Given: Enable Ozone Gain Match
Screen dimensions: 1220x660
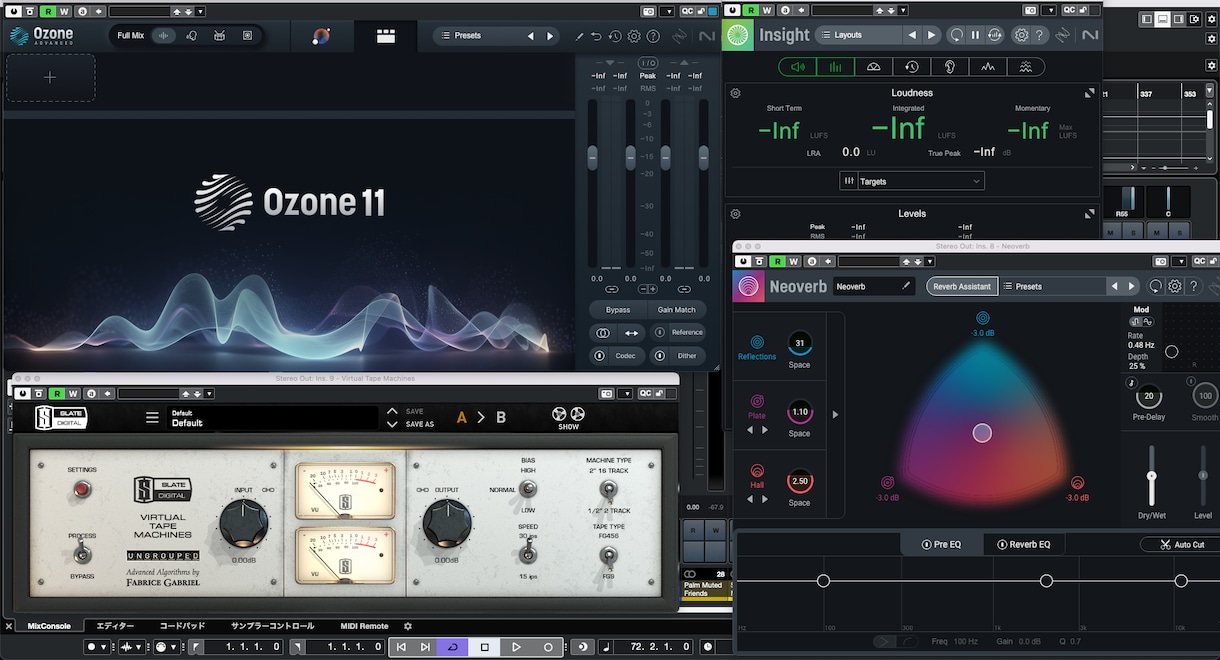Looking at the screenshot, I should click(677, 310).
